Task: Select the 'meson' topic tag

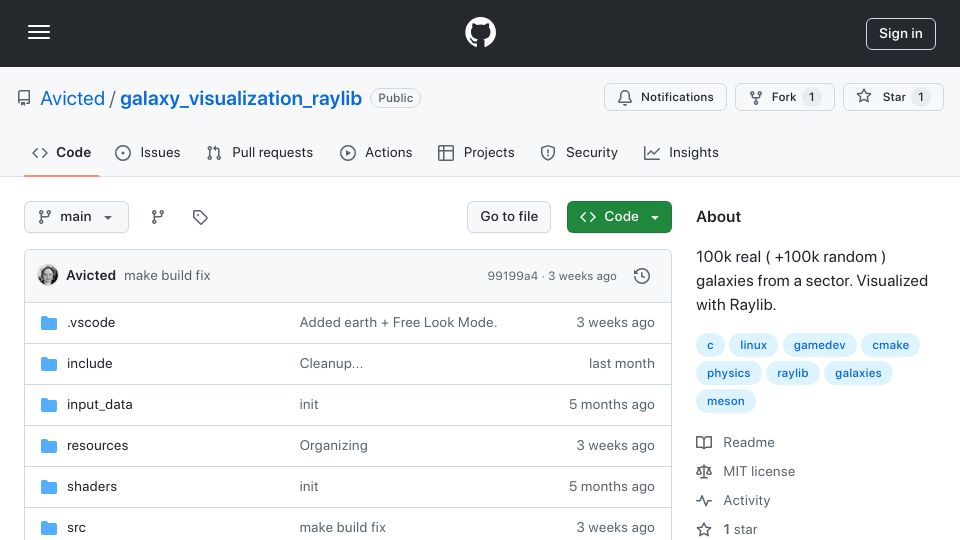Action: 726,402
